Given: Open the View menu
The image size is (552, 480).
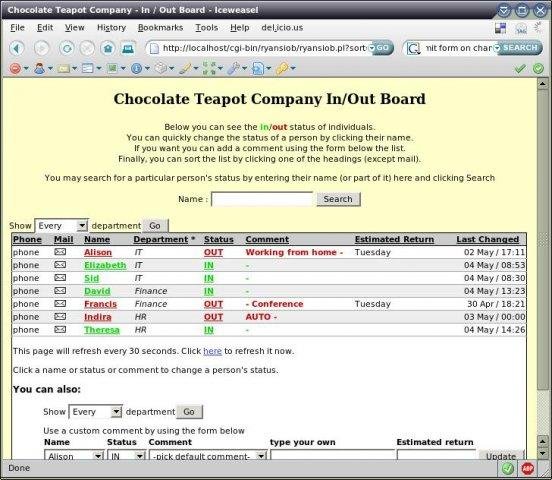Looking at the screenshot, I should pyautogui.click(x=75, y=27).
